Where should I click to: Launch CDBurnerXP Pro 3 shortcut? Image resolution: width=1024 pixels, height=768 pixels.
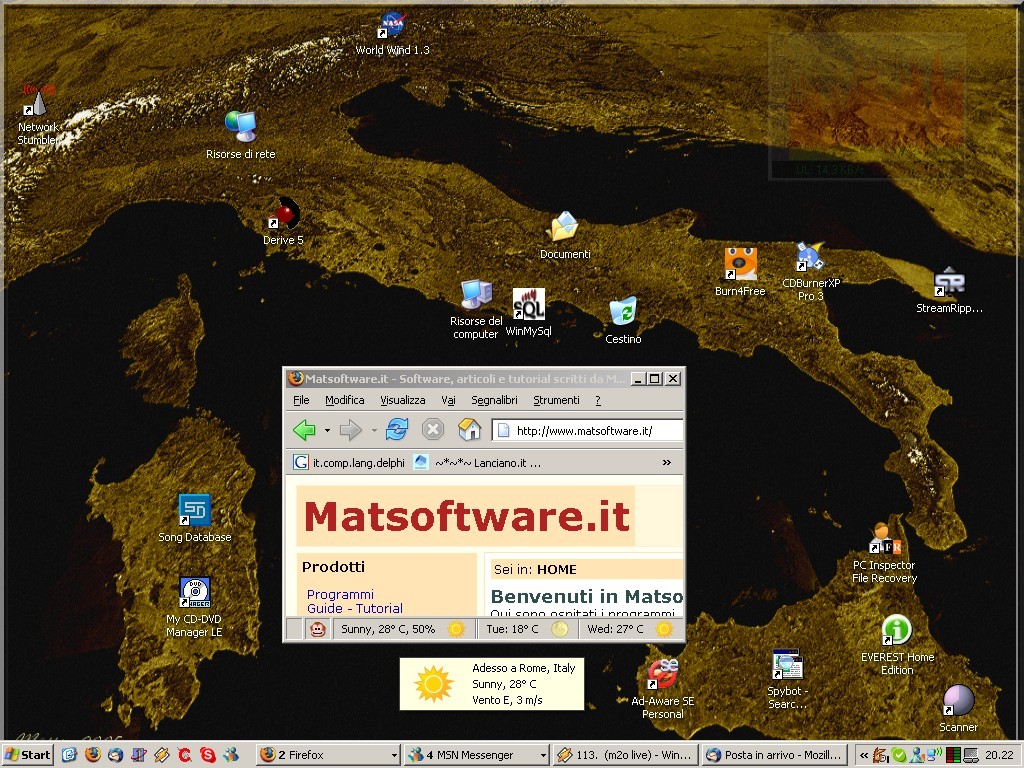[811, 272]
